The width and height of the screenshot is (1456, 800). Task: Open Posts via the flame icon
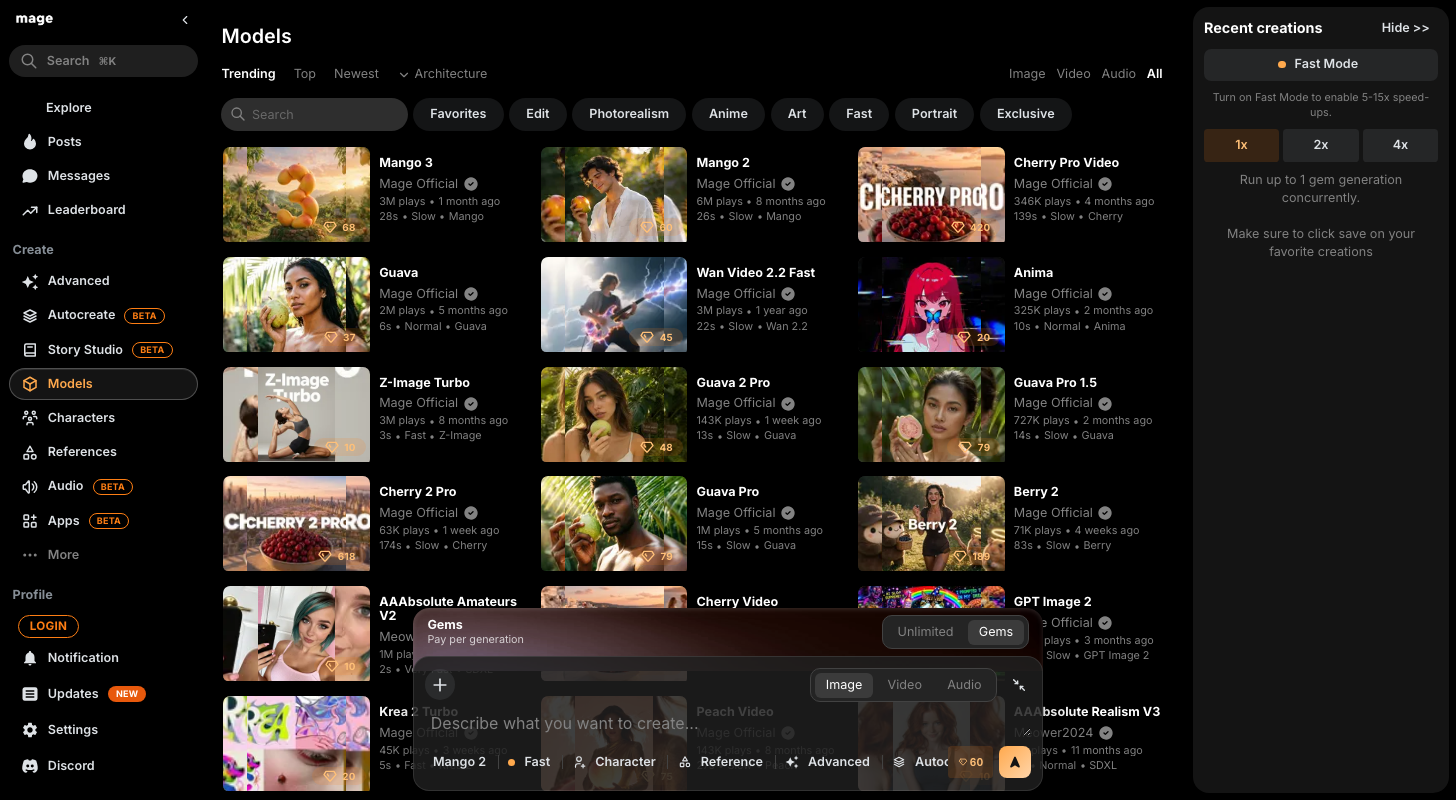pyautogui.click(x=30, y=142)
